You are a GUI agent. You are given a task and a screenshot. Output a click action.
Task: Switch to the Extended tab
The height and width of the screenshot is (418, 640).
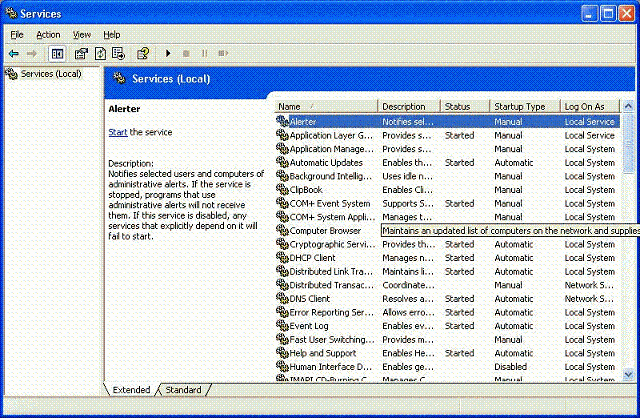point(131,390)
